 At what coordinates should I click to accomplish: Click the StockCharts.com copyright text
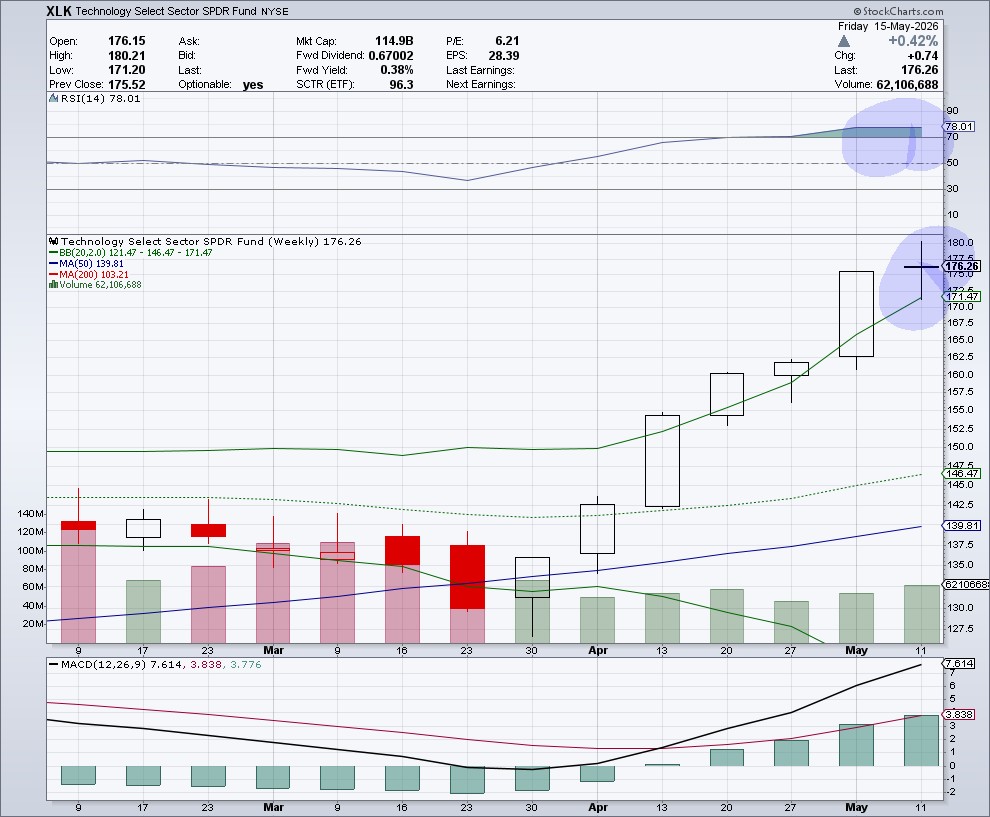click(898, 11)
